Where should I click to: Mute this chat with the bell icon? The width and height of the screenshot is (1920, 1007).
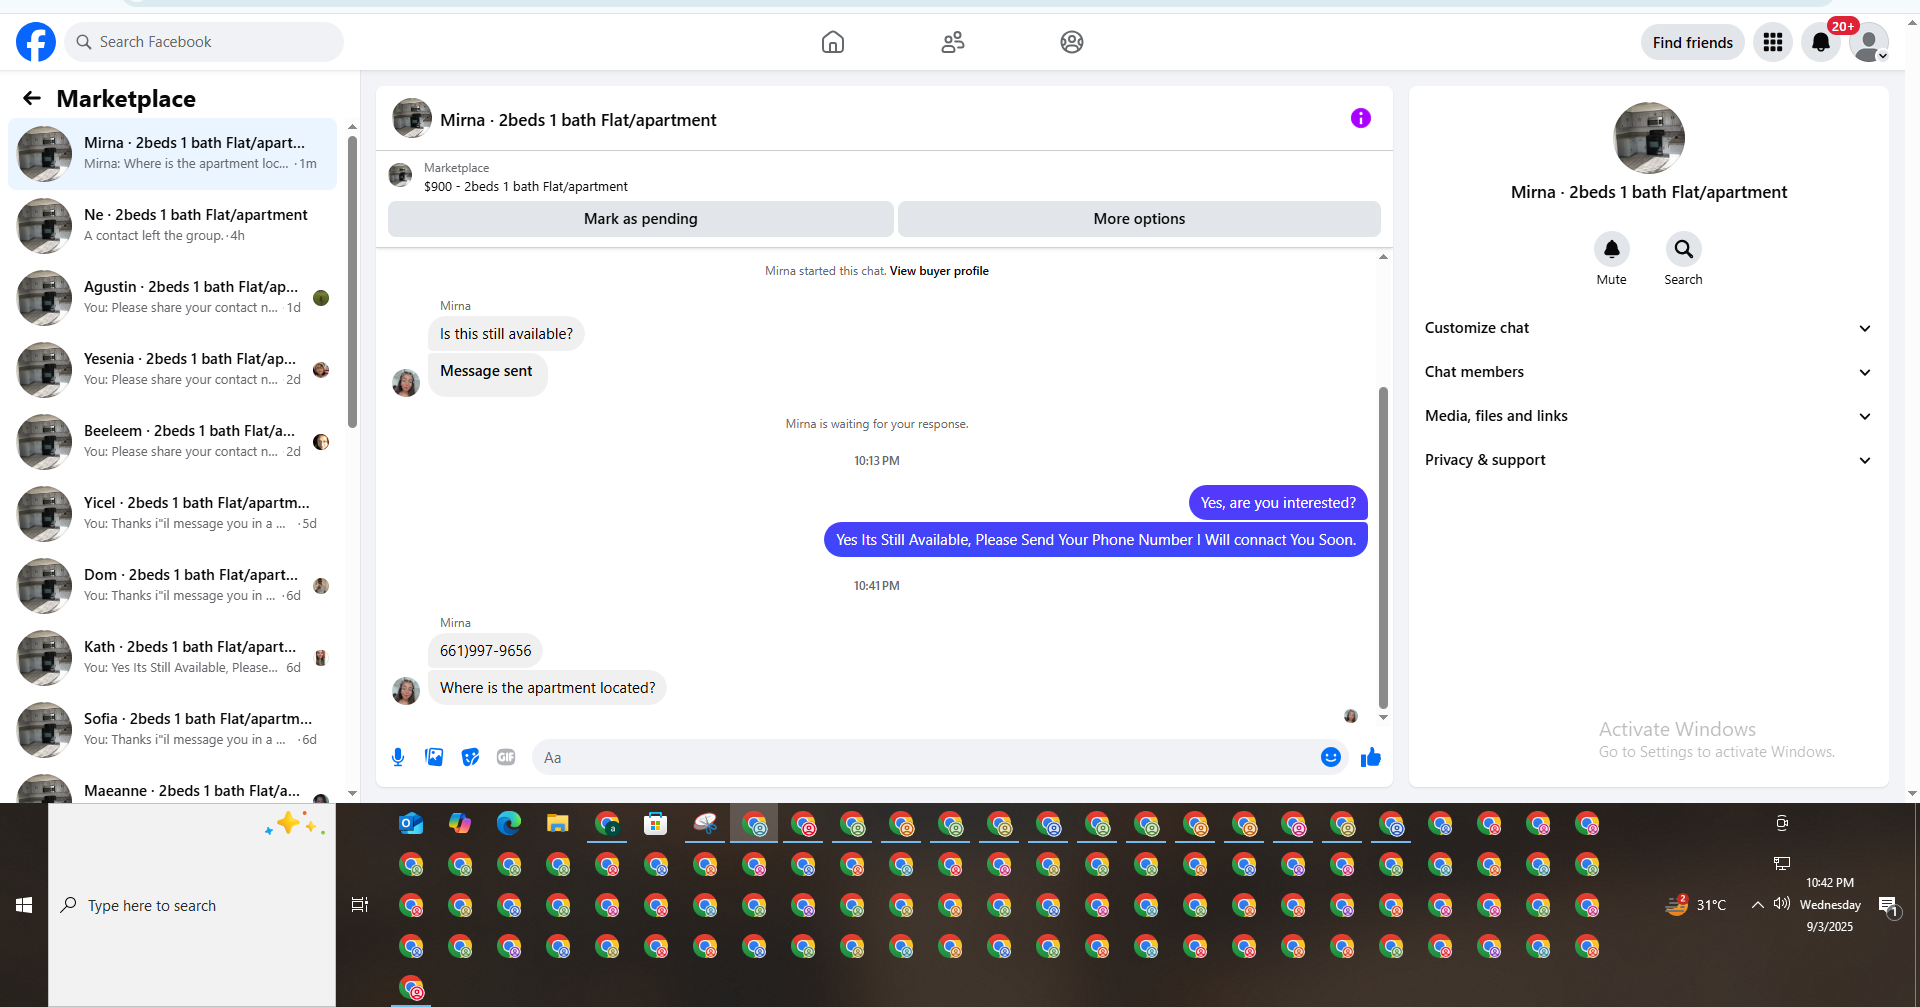pyautogui.click(x=1611, y=249)
